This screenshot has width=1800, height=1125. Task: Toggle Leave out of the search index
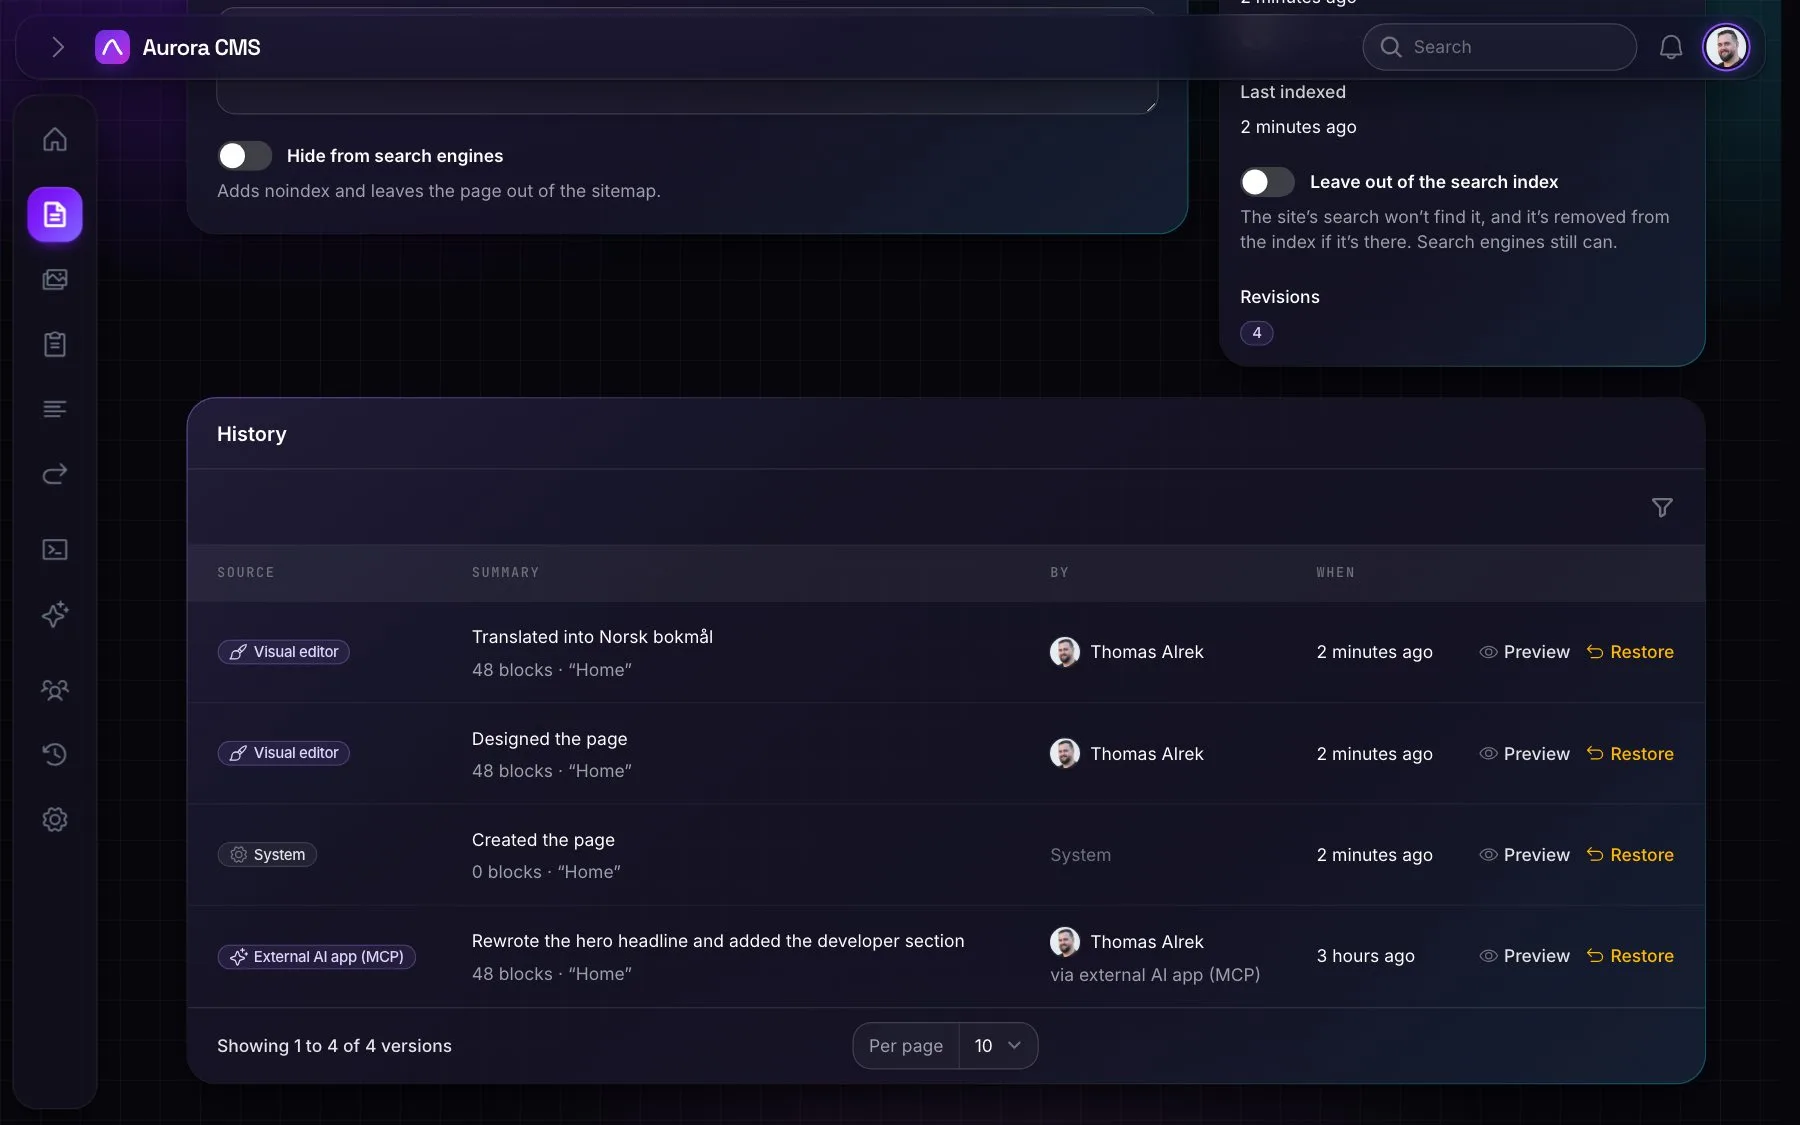coord(1268,182)
